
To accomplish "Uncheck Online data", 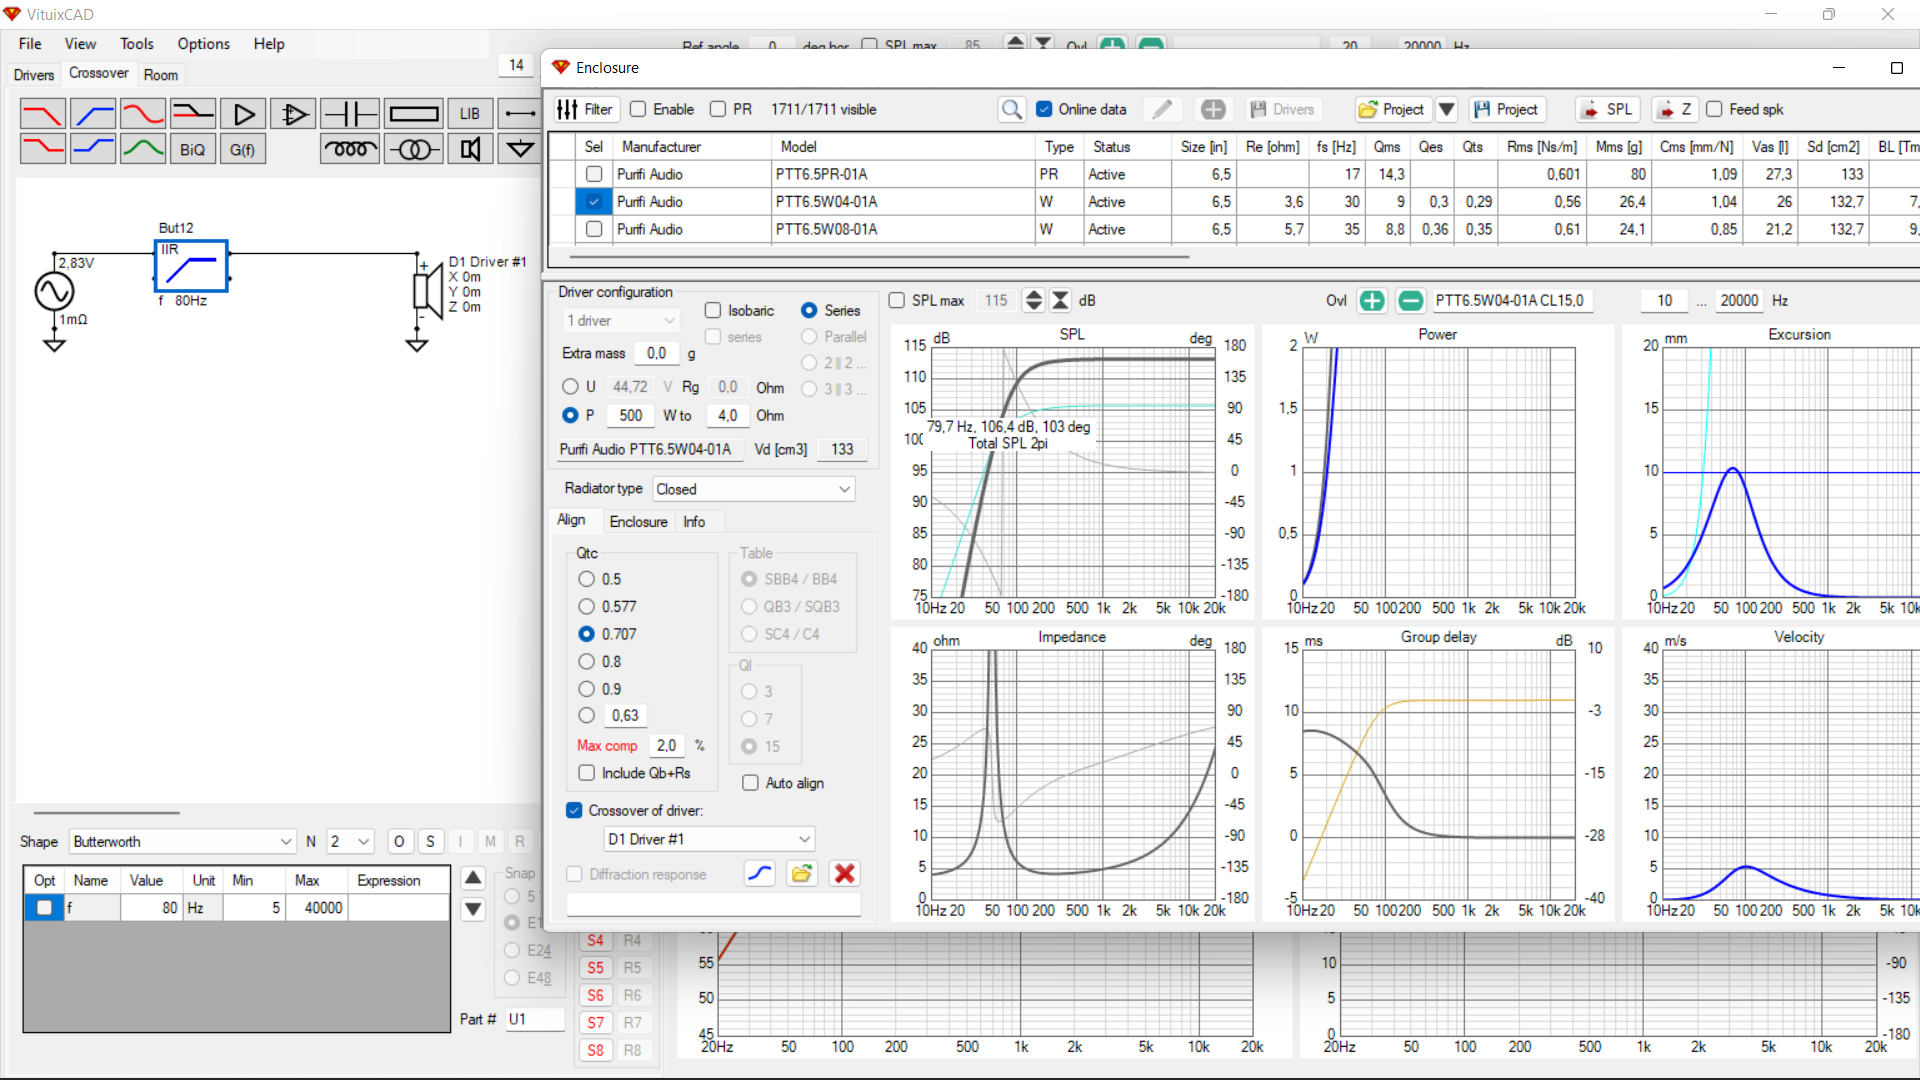I will click(1044, 109).
